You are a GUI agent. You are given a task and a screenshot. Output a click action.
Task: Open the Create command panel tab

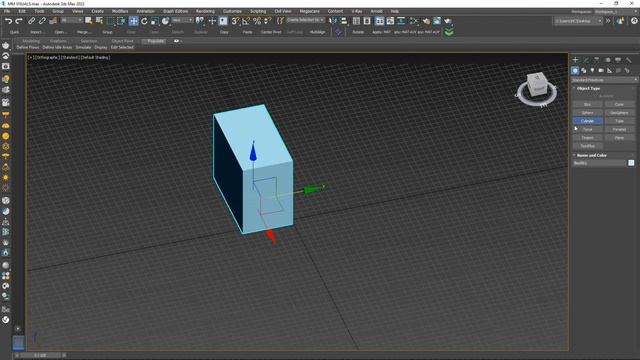point(576,60)
